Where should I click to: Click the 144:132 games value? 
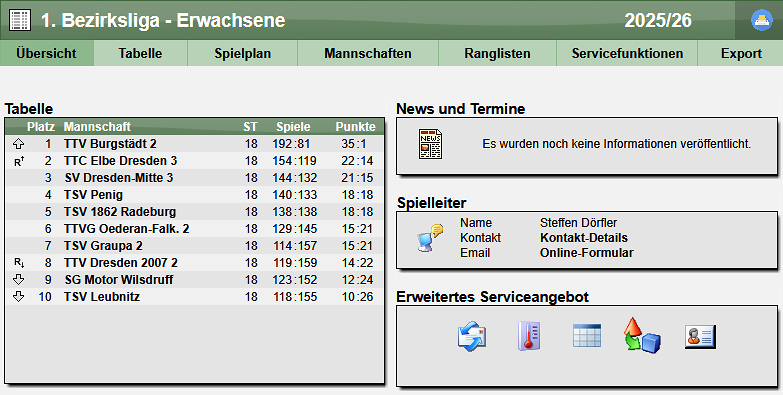[x=295, y=178]
